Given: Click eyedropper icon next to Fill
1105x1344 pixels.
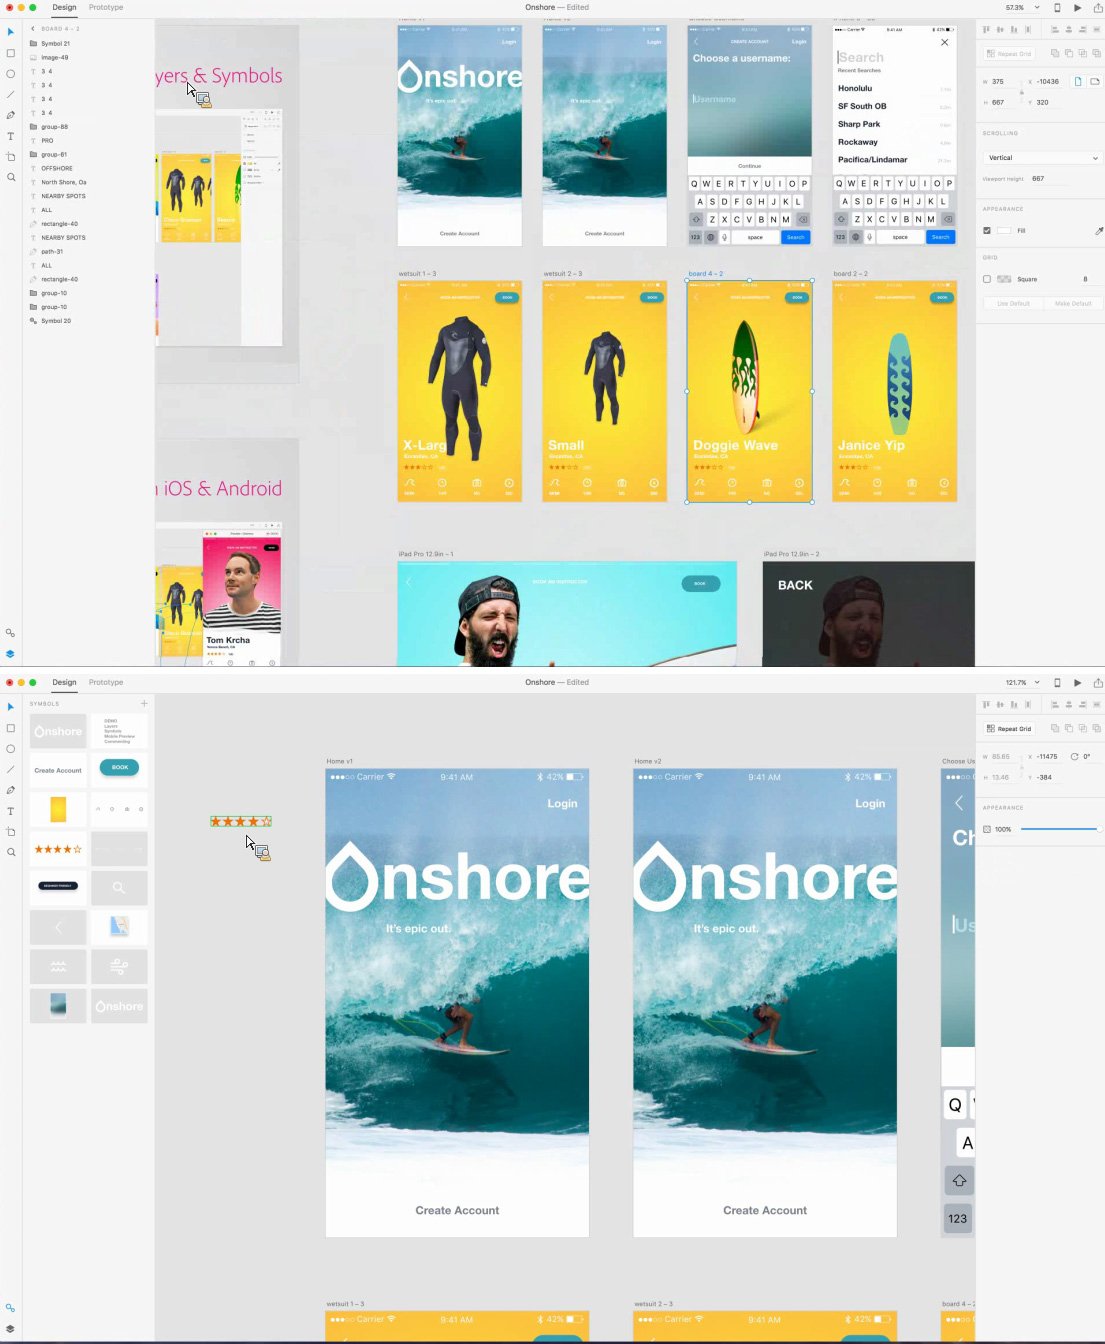Looking at the screenshot, I should tap(1098, 230).
